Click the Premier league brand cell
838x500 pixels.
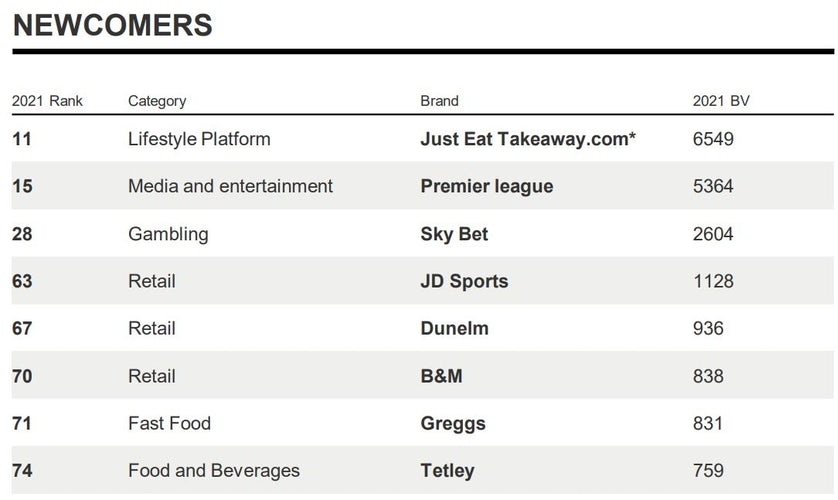tap(487, 186)
